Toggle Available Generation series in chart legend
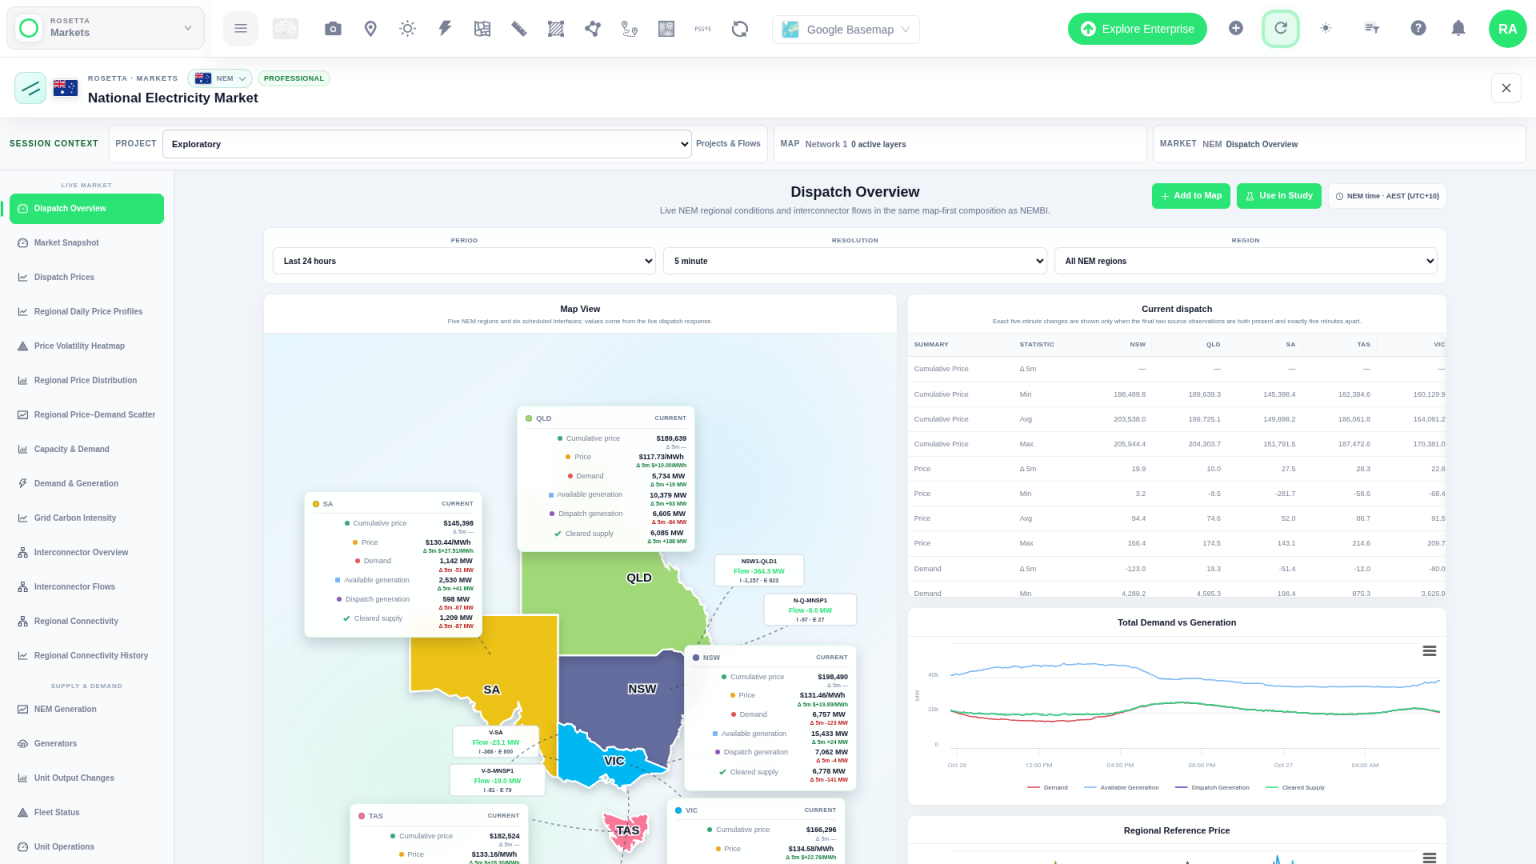This screenshot has height=864, width=1536. [x=1121, y=788]
